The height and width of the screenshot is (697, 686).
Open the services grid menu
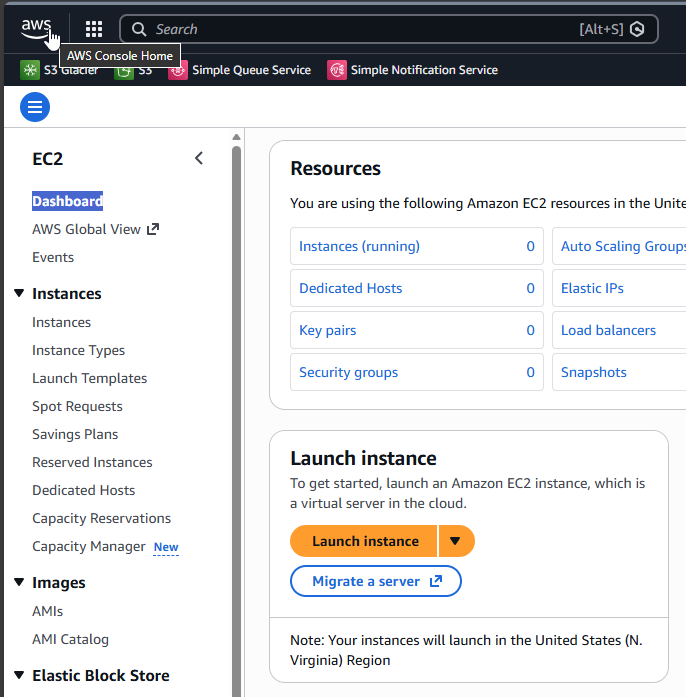pos(94,29)
